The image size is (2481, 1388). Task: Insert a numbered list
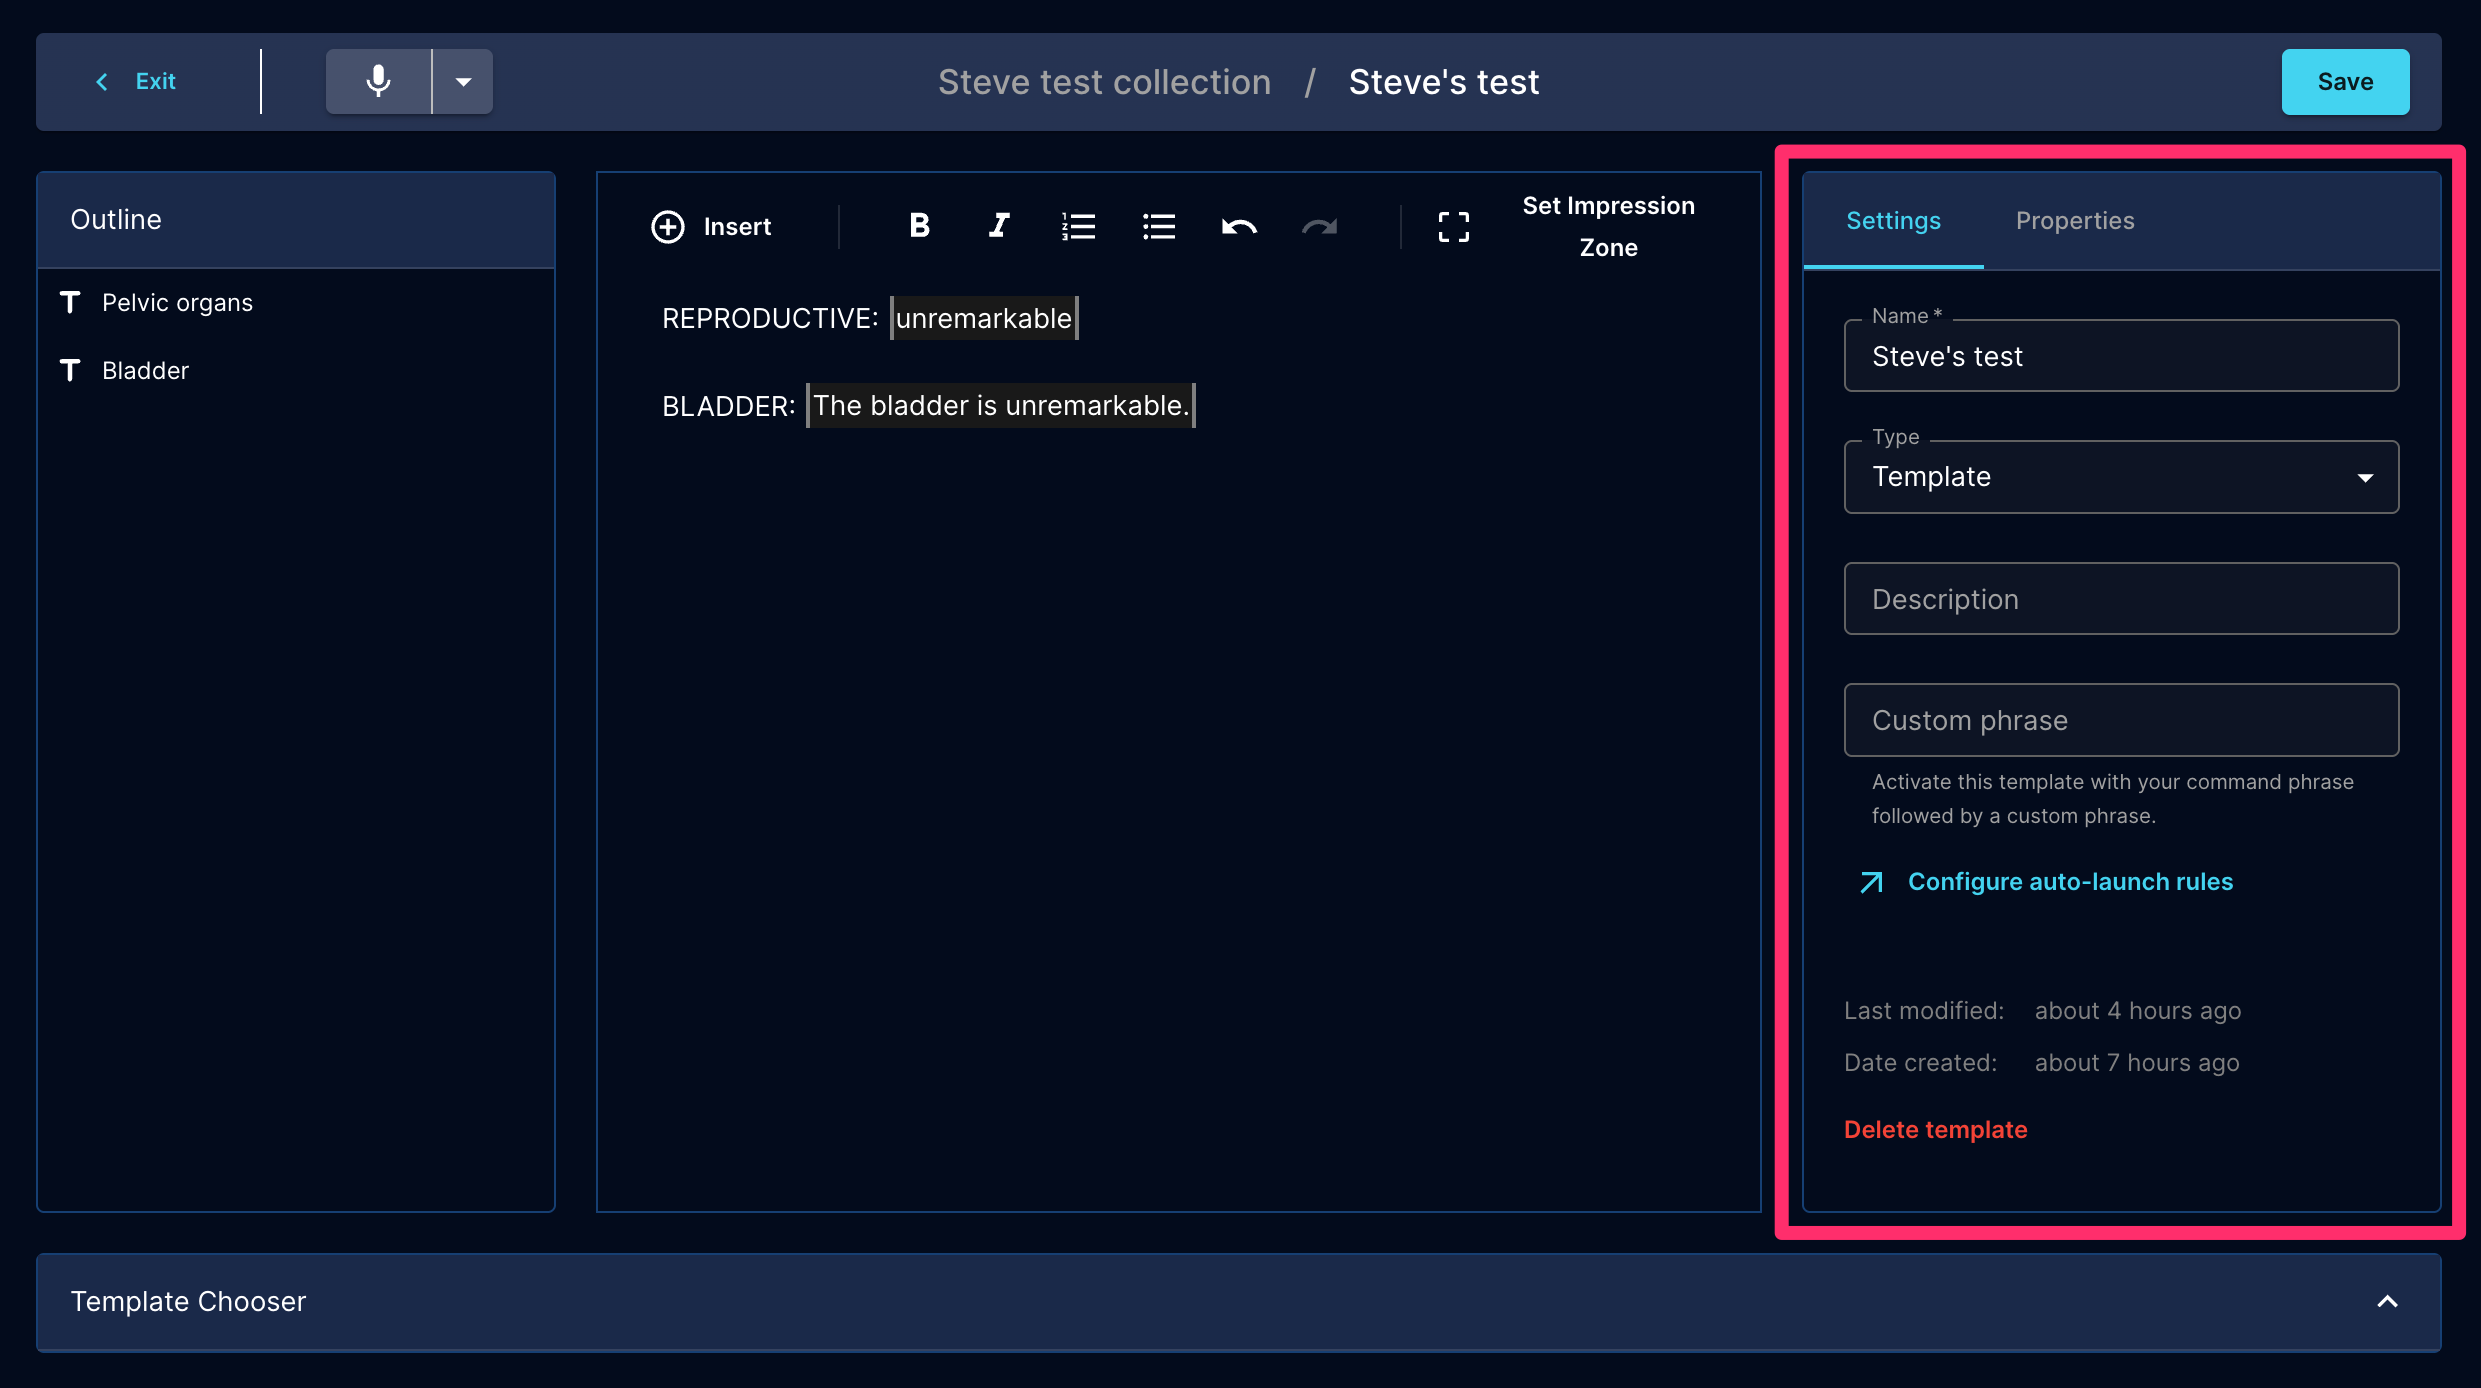tap(1078, 226)
